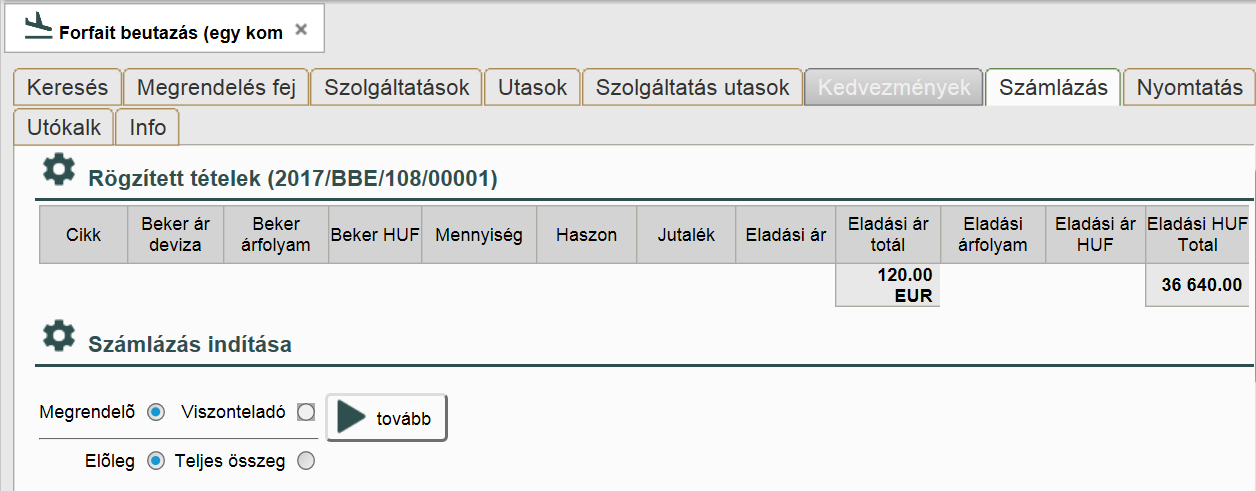Viewport: 1256px width, 491px height.
Task: Select the Megrendelő radio button
Action: (x=156, y=412)
